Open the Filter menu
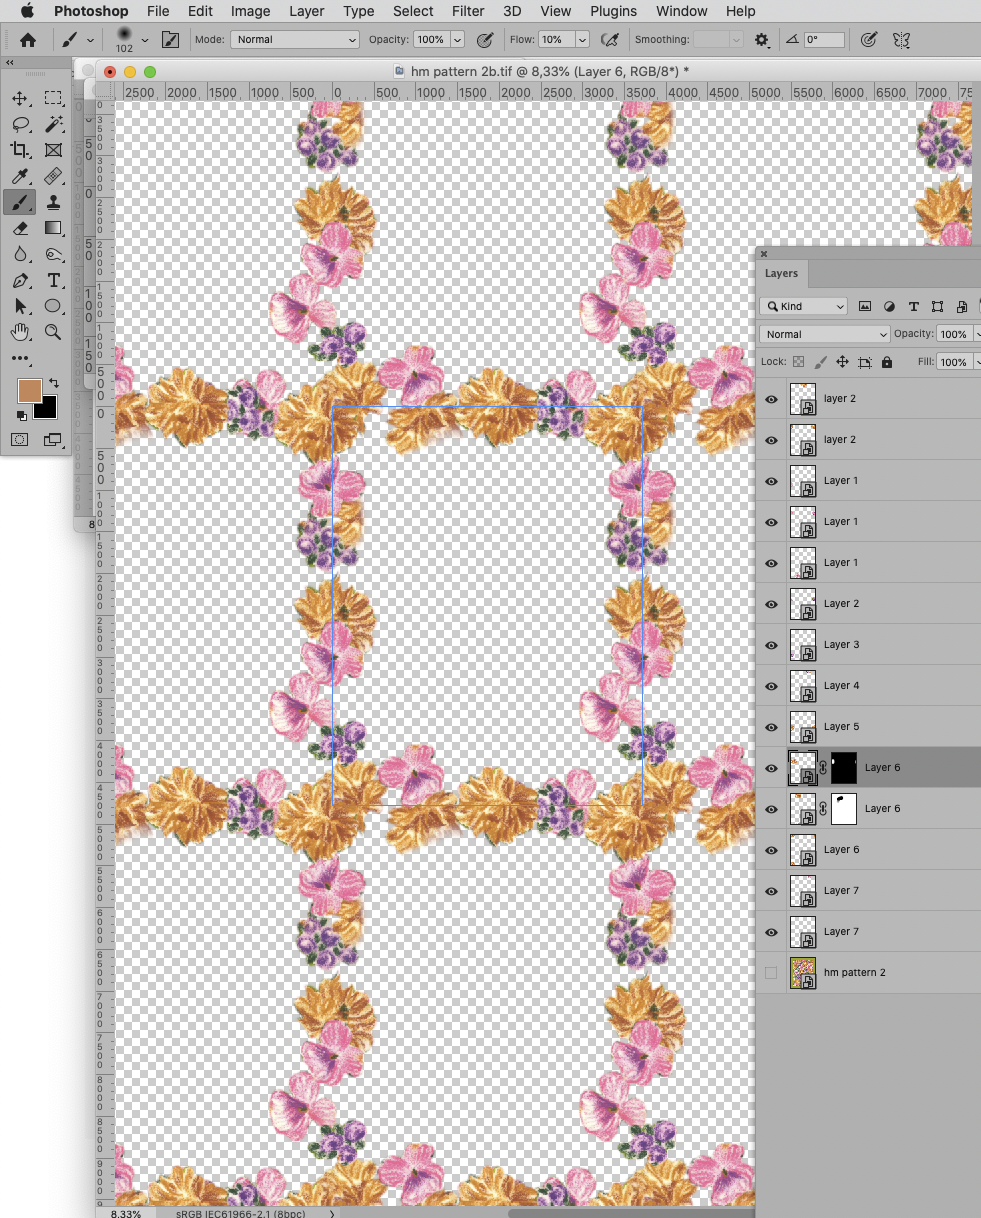Viewport: 981px width, 1218px height. (x=468, y=11)
